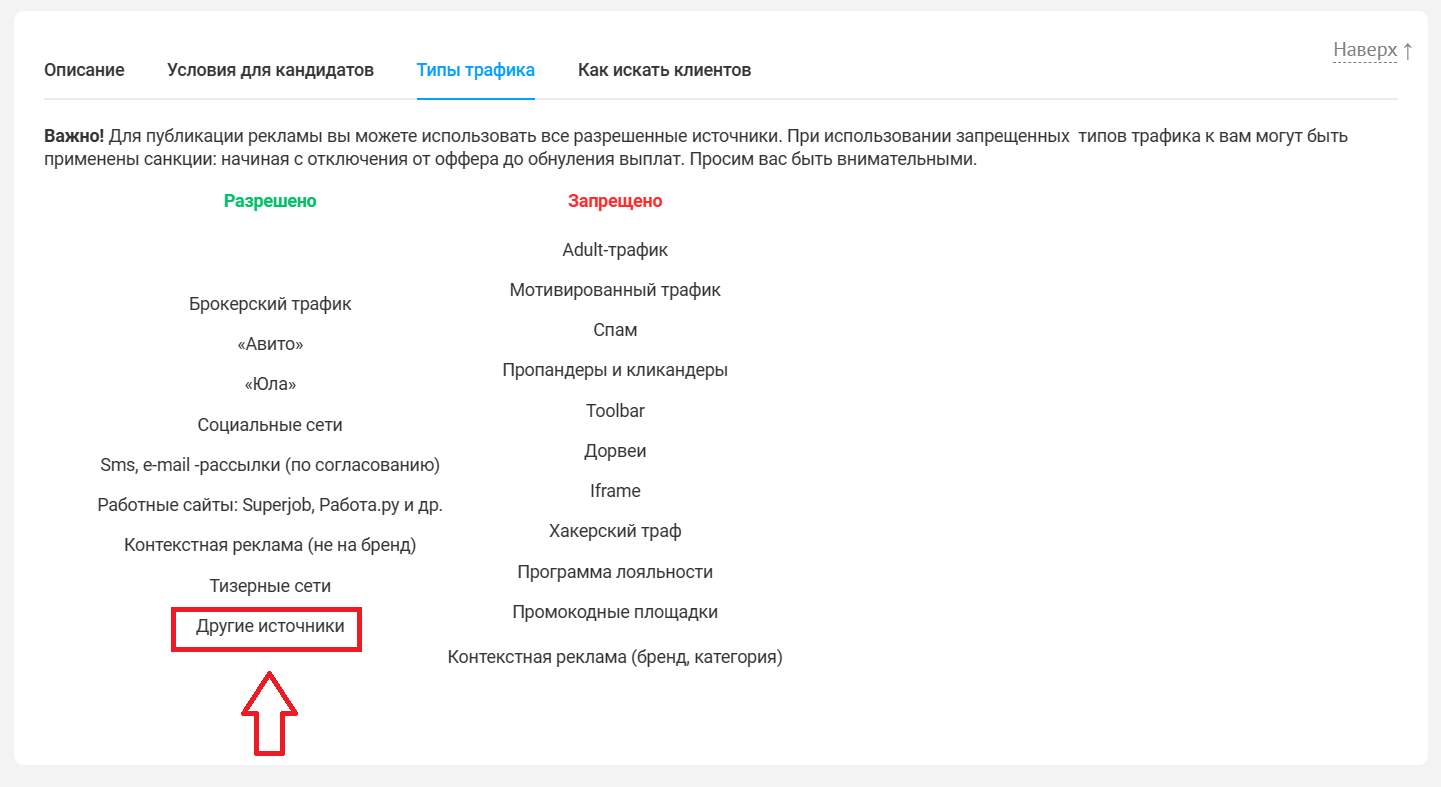Select Брокерский трафик item
Screen dimensions: 1441x787
click(270, 304)
